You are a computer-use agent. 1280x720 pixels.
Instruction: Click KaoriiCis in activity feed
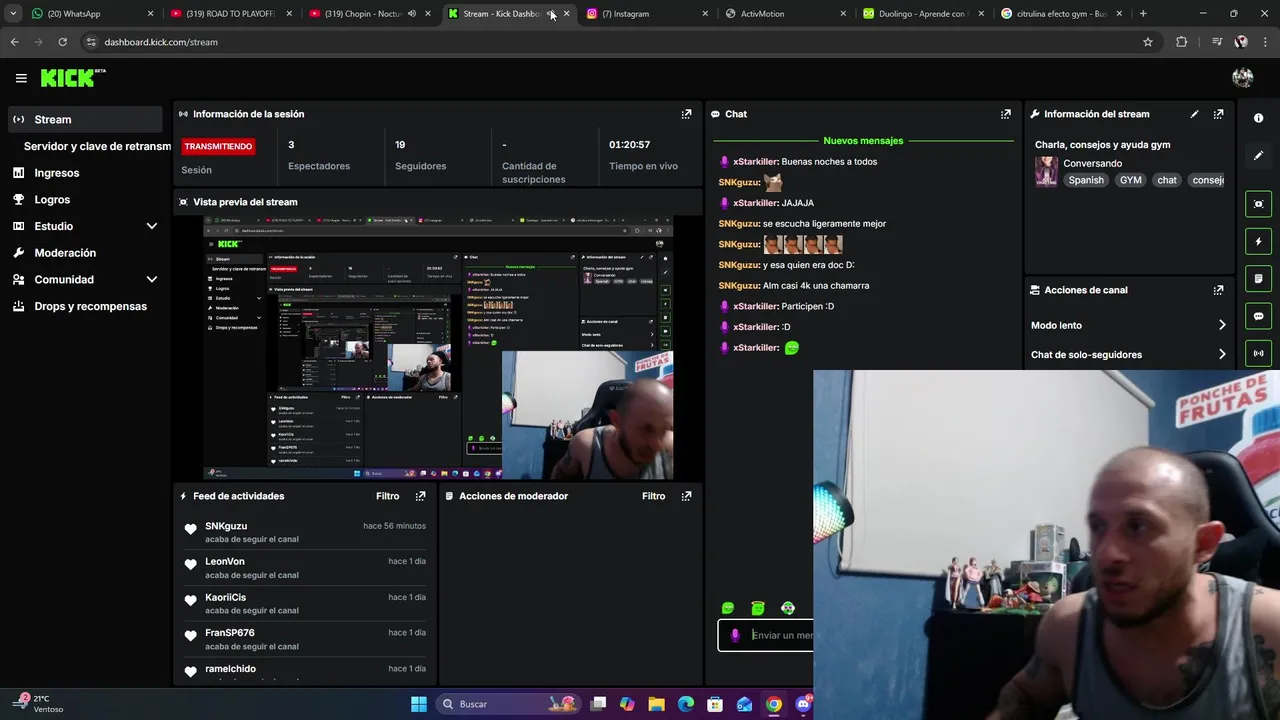tap(225, 597)
